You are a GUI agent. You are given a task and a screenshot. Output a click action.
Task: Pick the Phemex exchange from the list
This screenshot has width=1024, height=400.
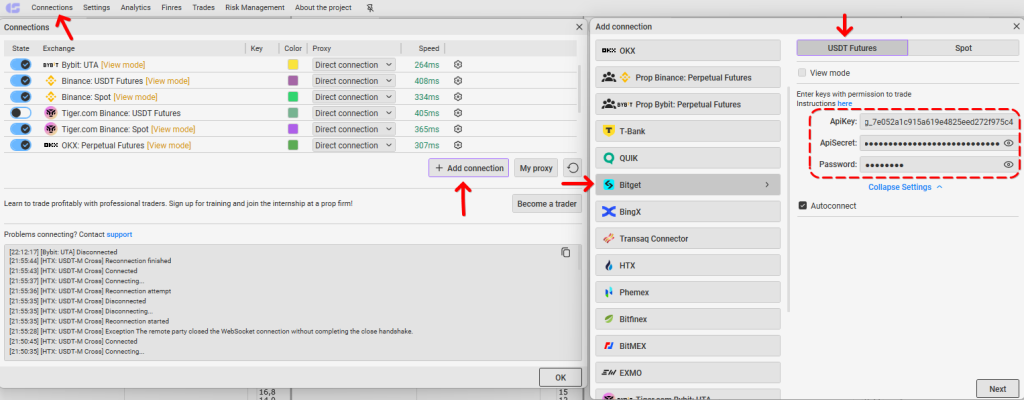688,292
